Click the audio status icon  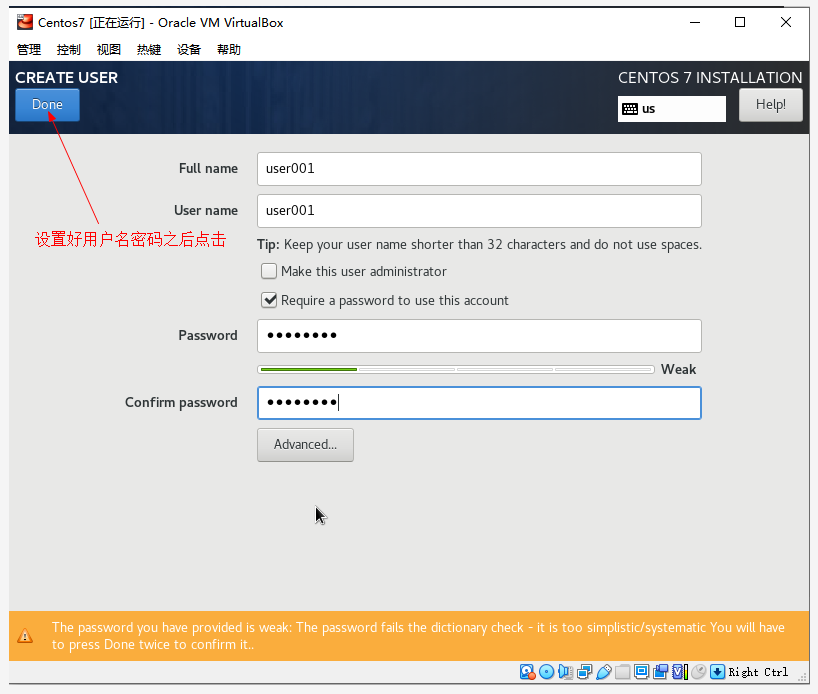[566, 672]
